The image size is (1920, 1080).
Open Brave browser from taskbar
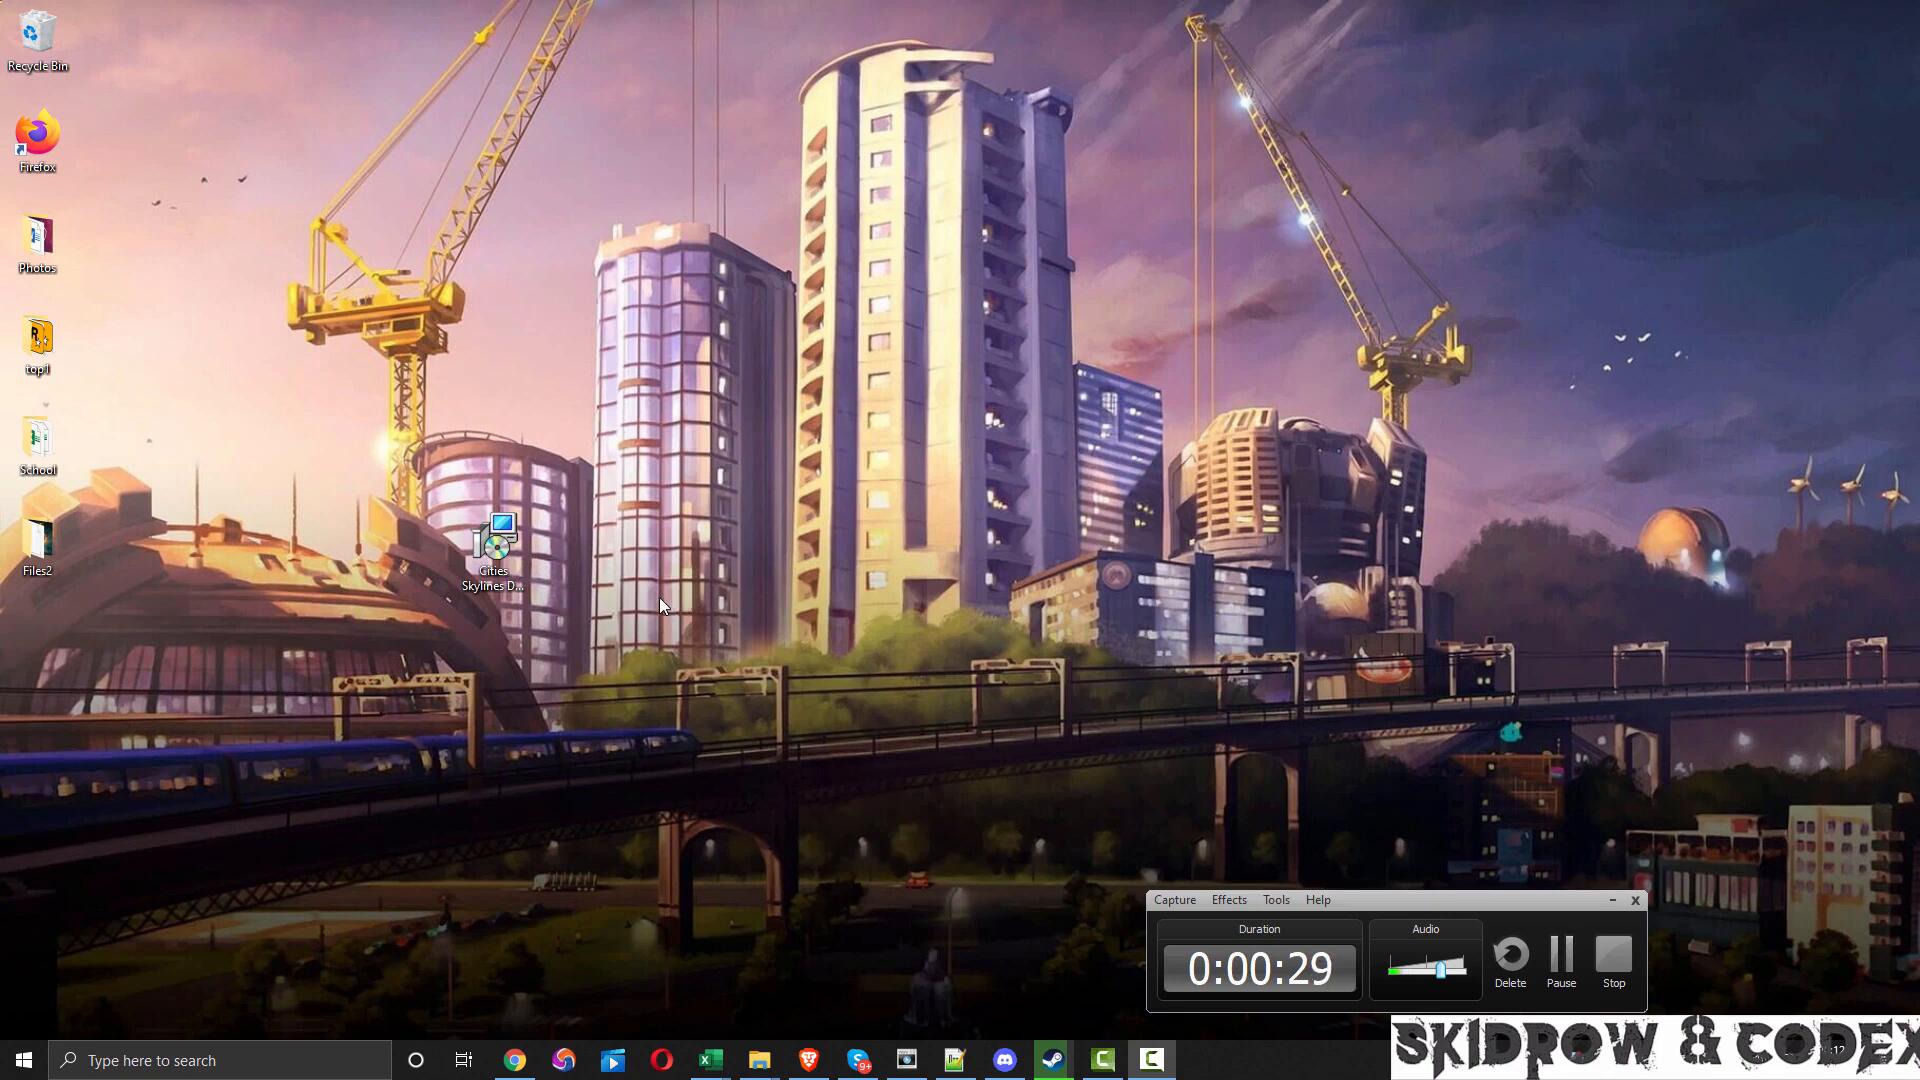click(808, 1060)
